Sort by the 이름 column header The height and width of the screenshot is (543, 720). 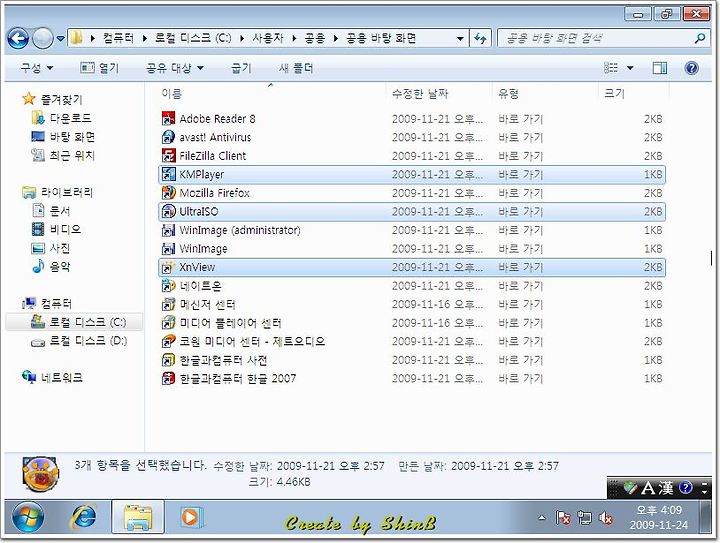(271, 94)
